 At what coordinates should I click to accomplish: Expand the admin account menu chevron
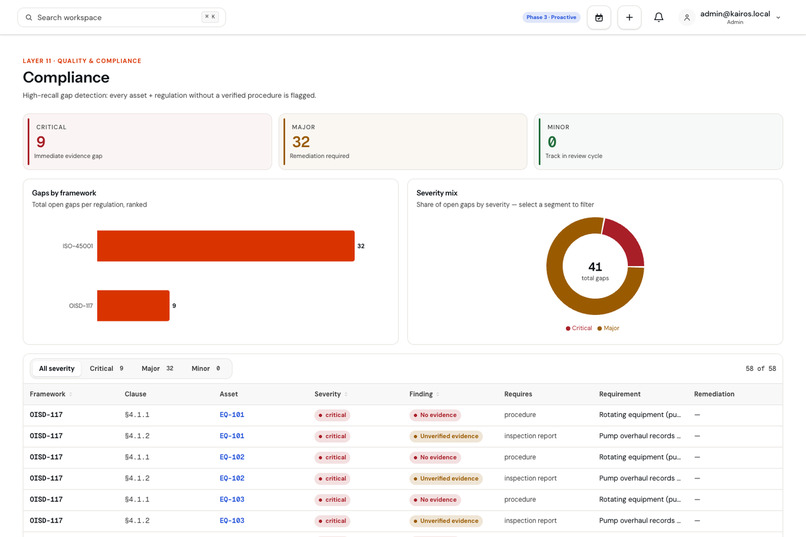tap(778, 17)
